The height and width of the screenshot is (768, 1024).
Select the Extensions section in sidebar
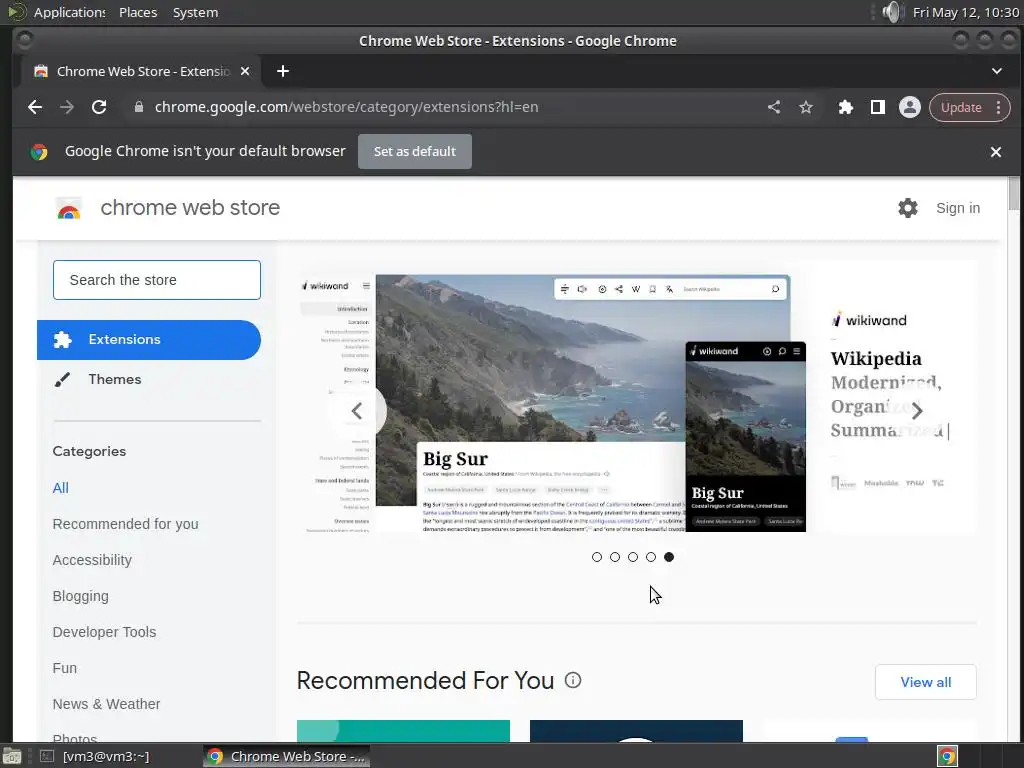pos(149,340)
